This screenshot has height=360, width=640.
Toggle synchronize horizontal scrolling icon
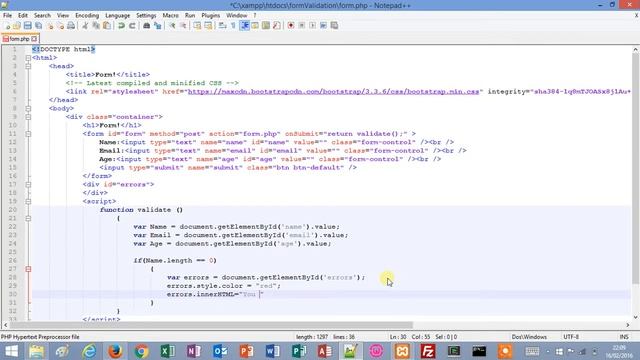(208, 26)
